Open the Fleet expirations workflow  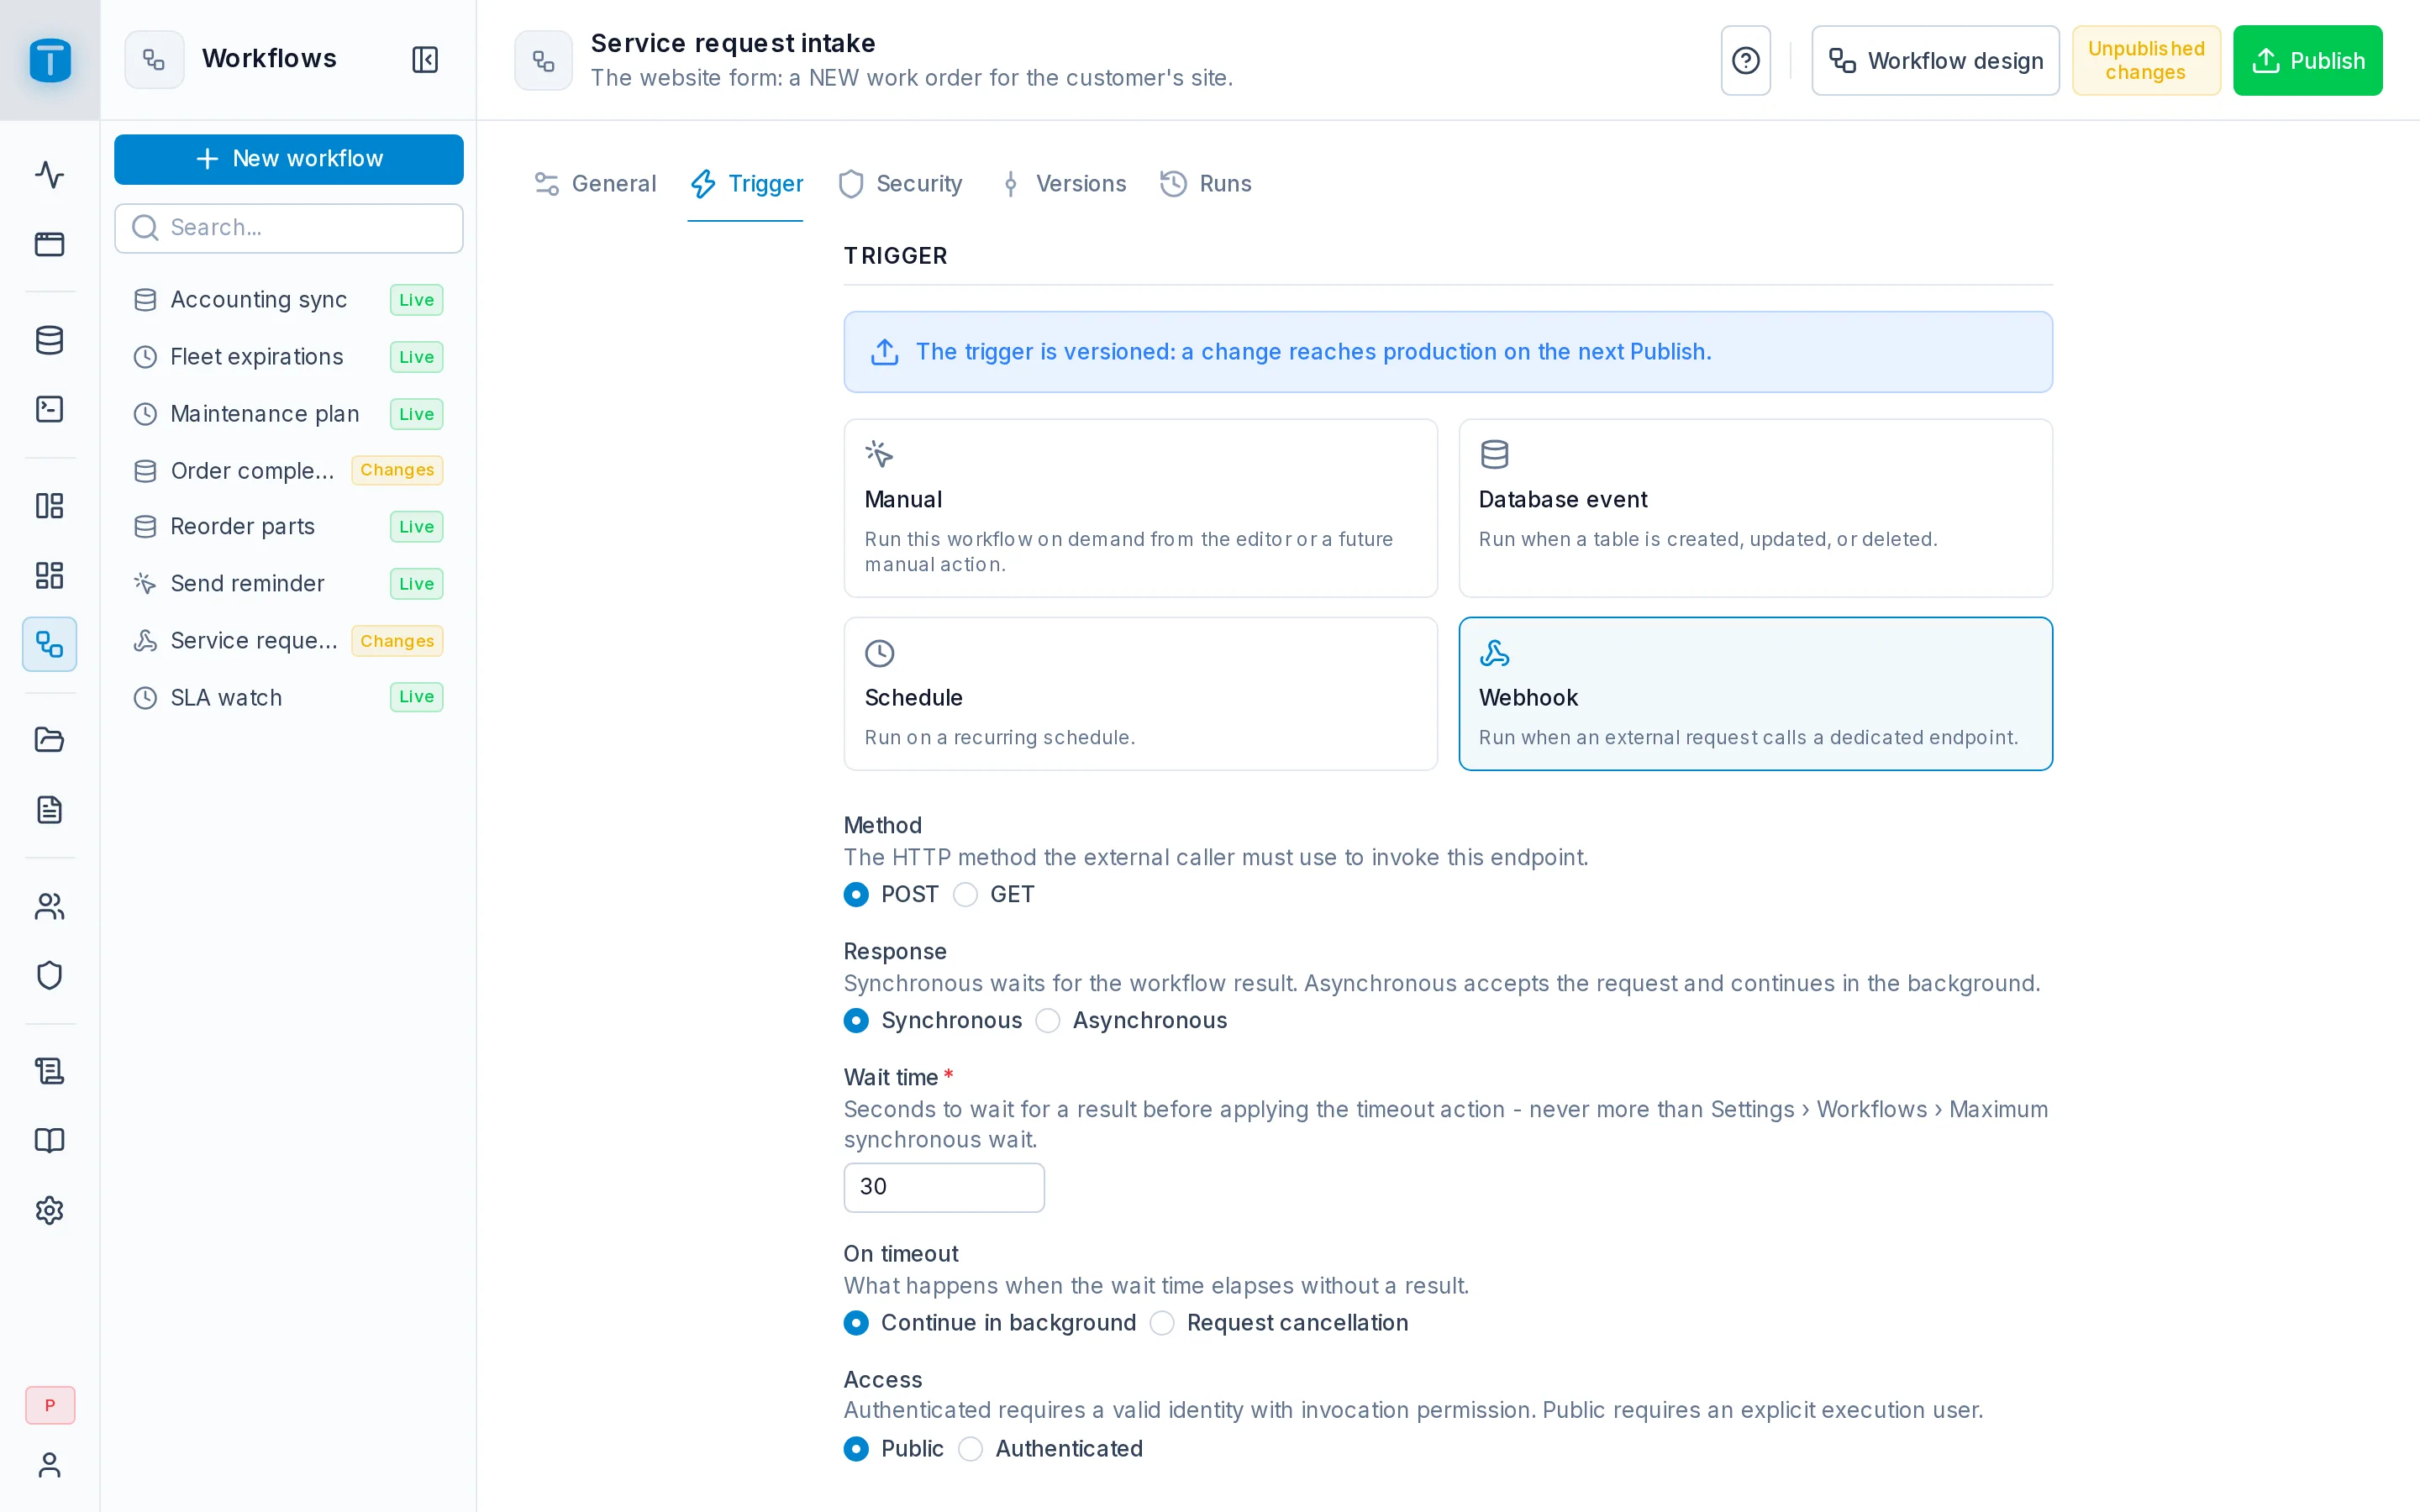[x=289, y=357]
